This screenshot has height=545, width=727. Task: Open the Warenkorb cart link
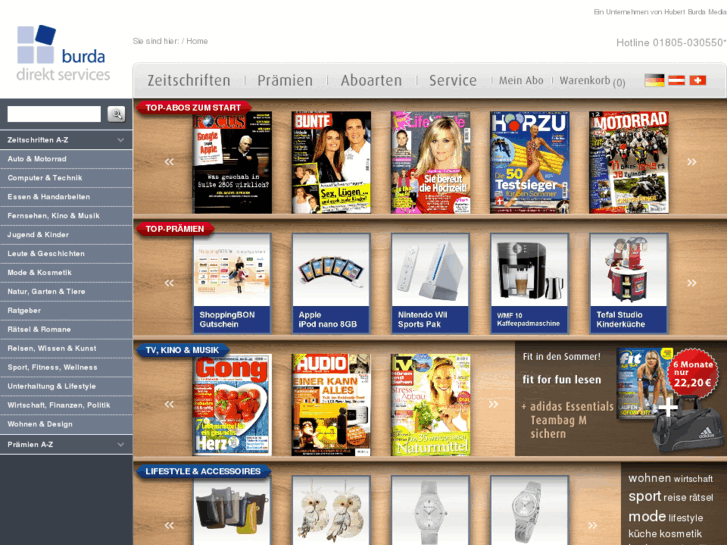click(x=592, y=81)
